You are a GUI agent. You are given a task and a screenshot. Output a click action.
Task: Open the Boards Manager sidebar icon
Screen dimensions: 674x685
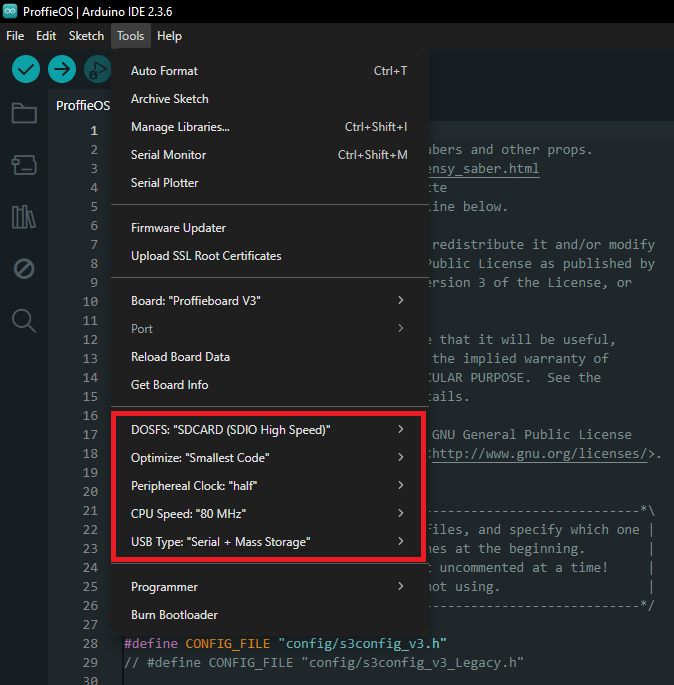coord(24,165)
